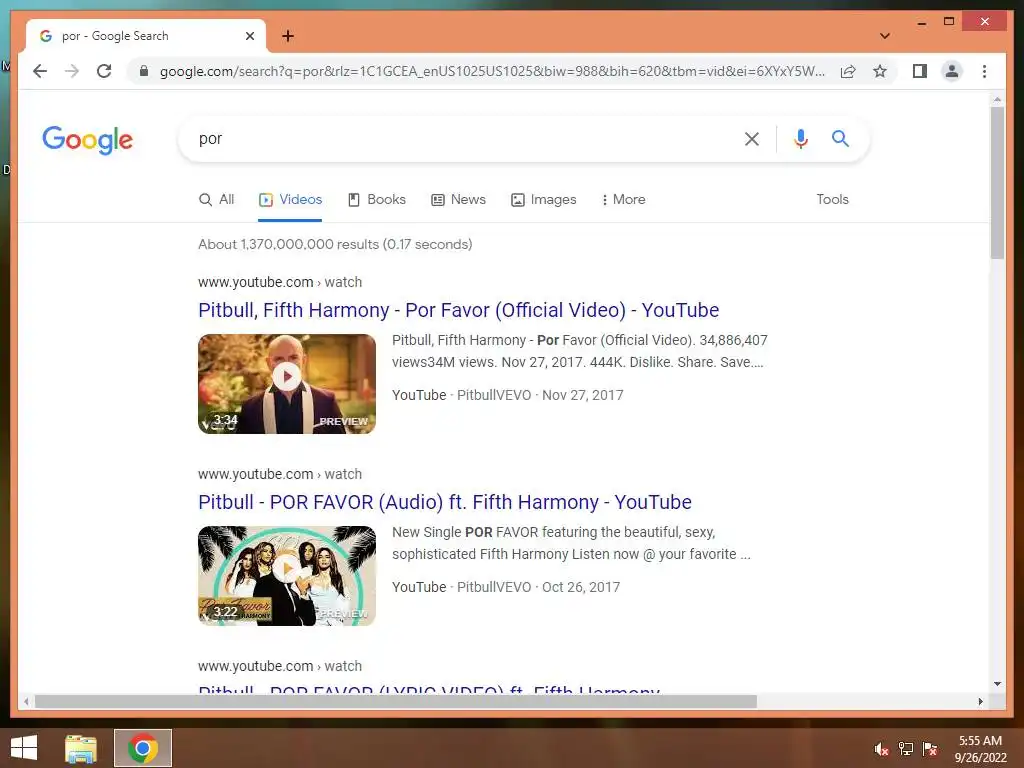
Task: Play the 3:22 Por Favor audio thumbnail
Action: tap(287, 575)
